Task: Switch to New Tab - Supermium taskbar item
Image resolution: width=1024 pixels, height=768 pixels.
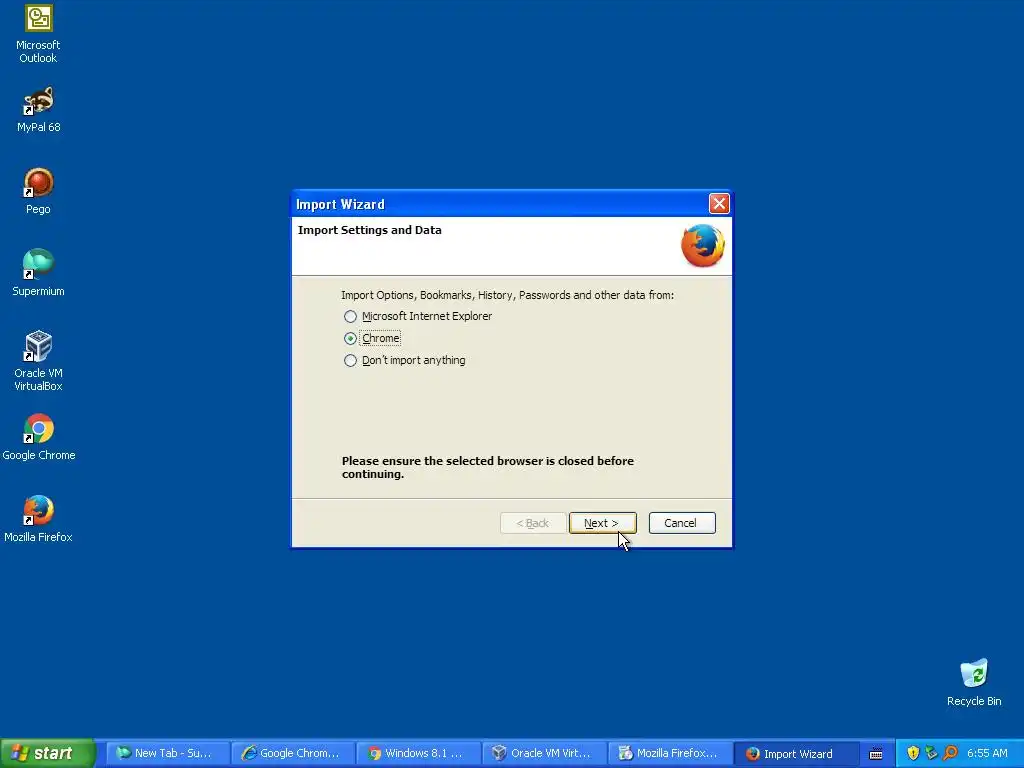Action: (168, 753)
